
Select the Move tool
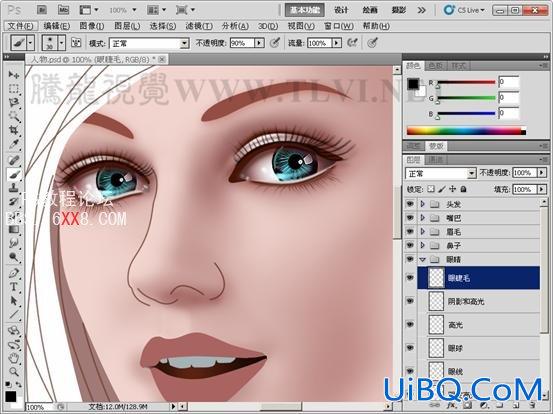coord(14,74)
